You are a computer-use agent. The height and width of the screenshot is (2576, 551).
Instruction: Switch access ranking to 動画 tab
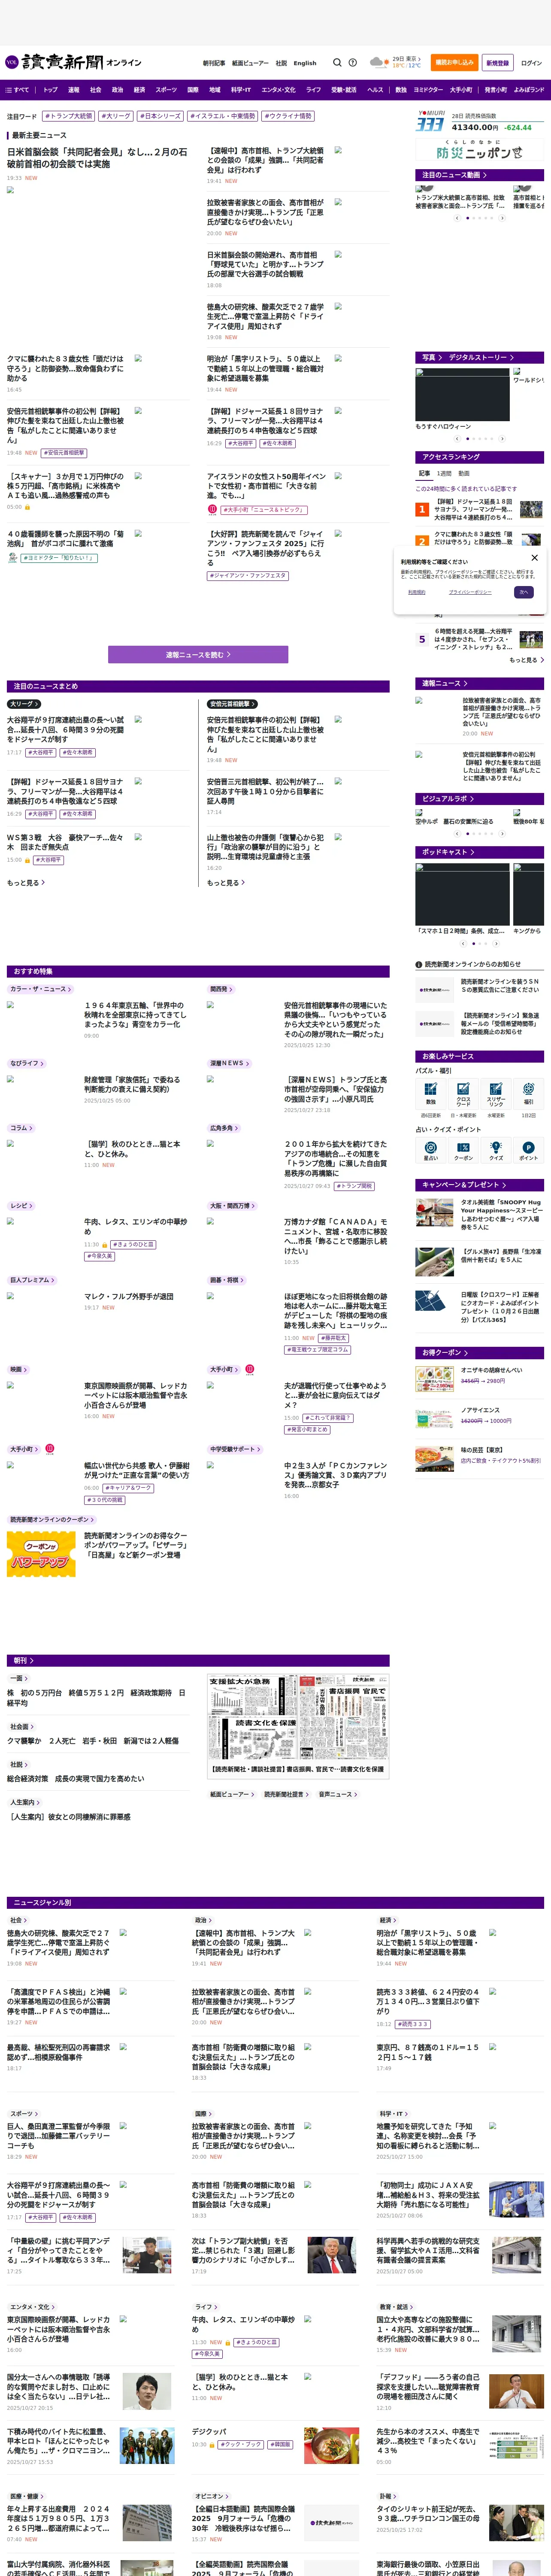coord(464,473)
